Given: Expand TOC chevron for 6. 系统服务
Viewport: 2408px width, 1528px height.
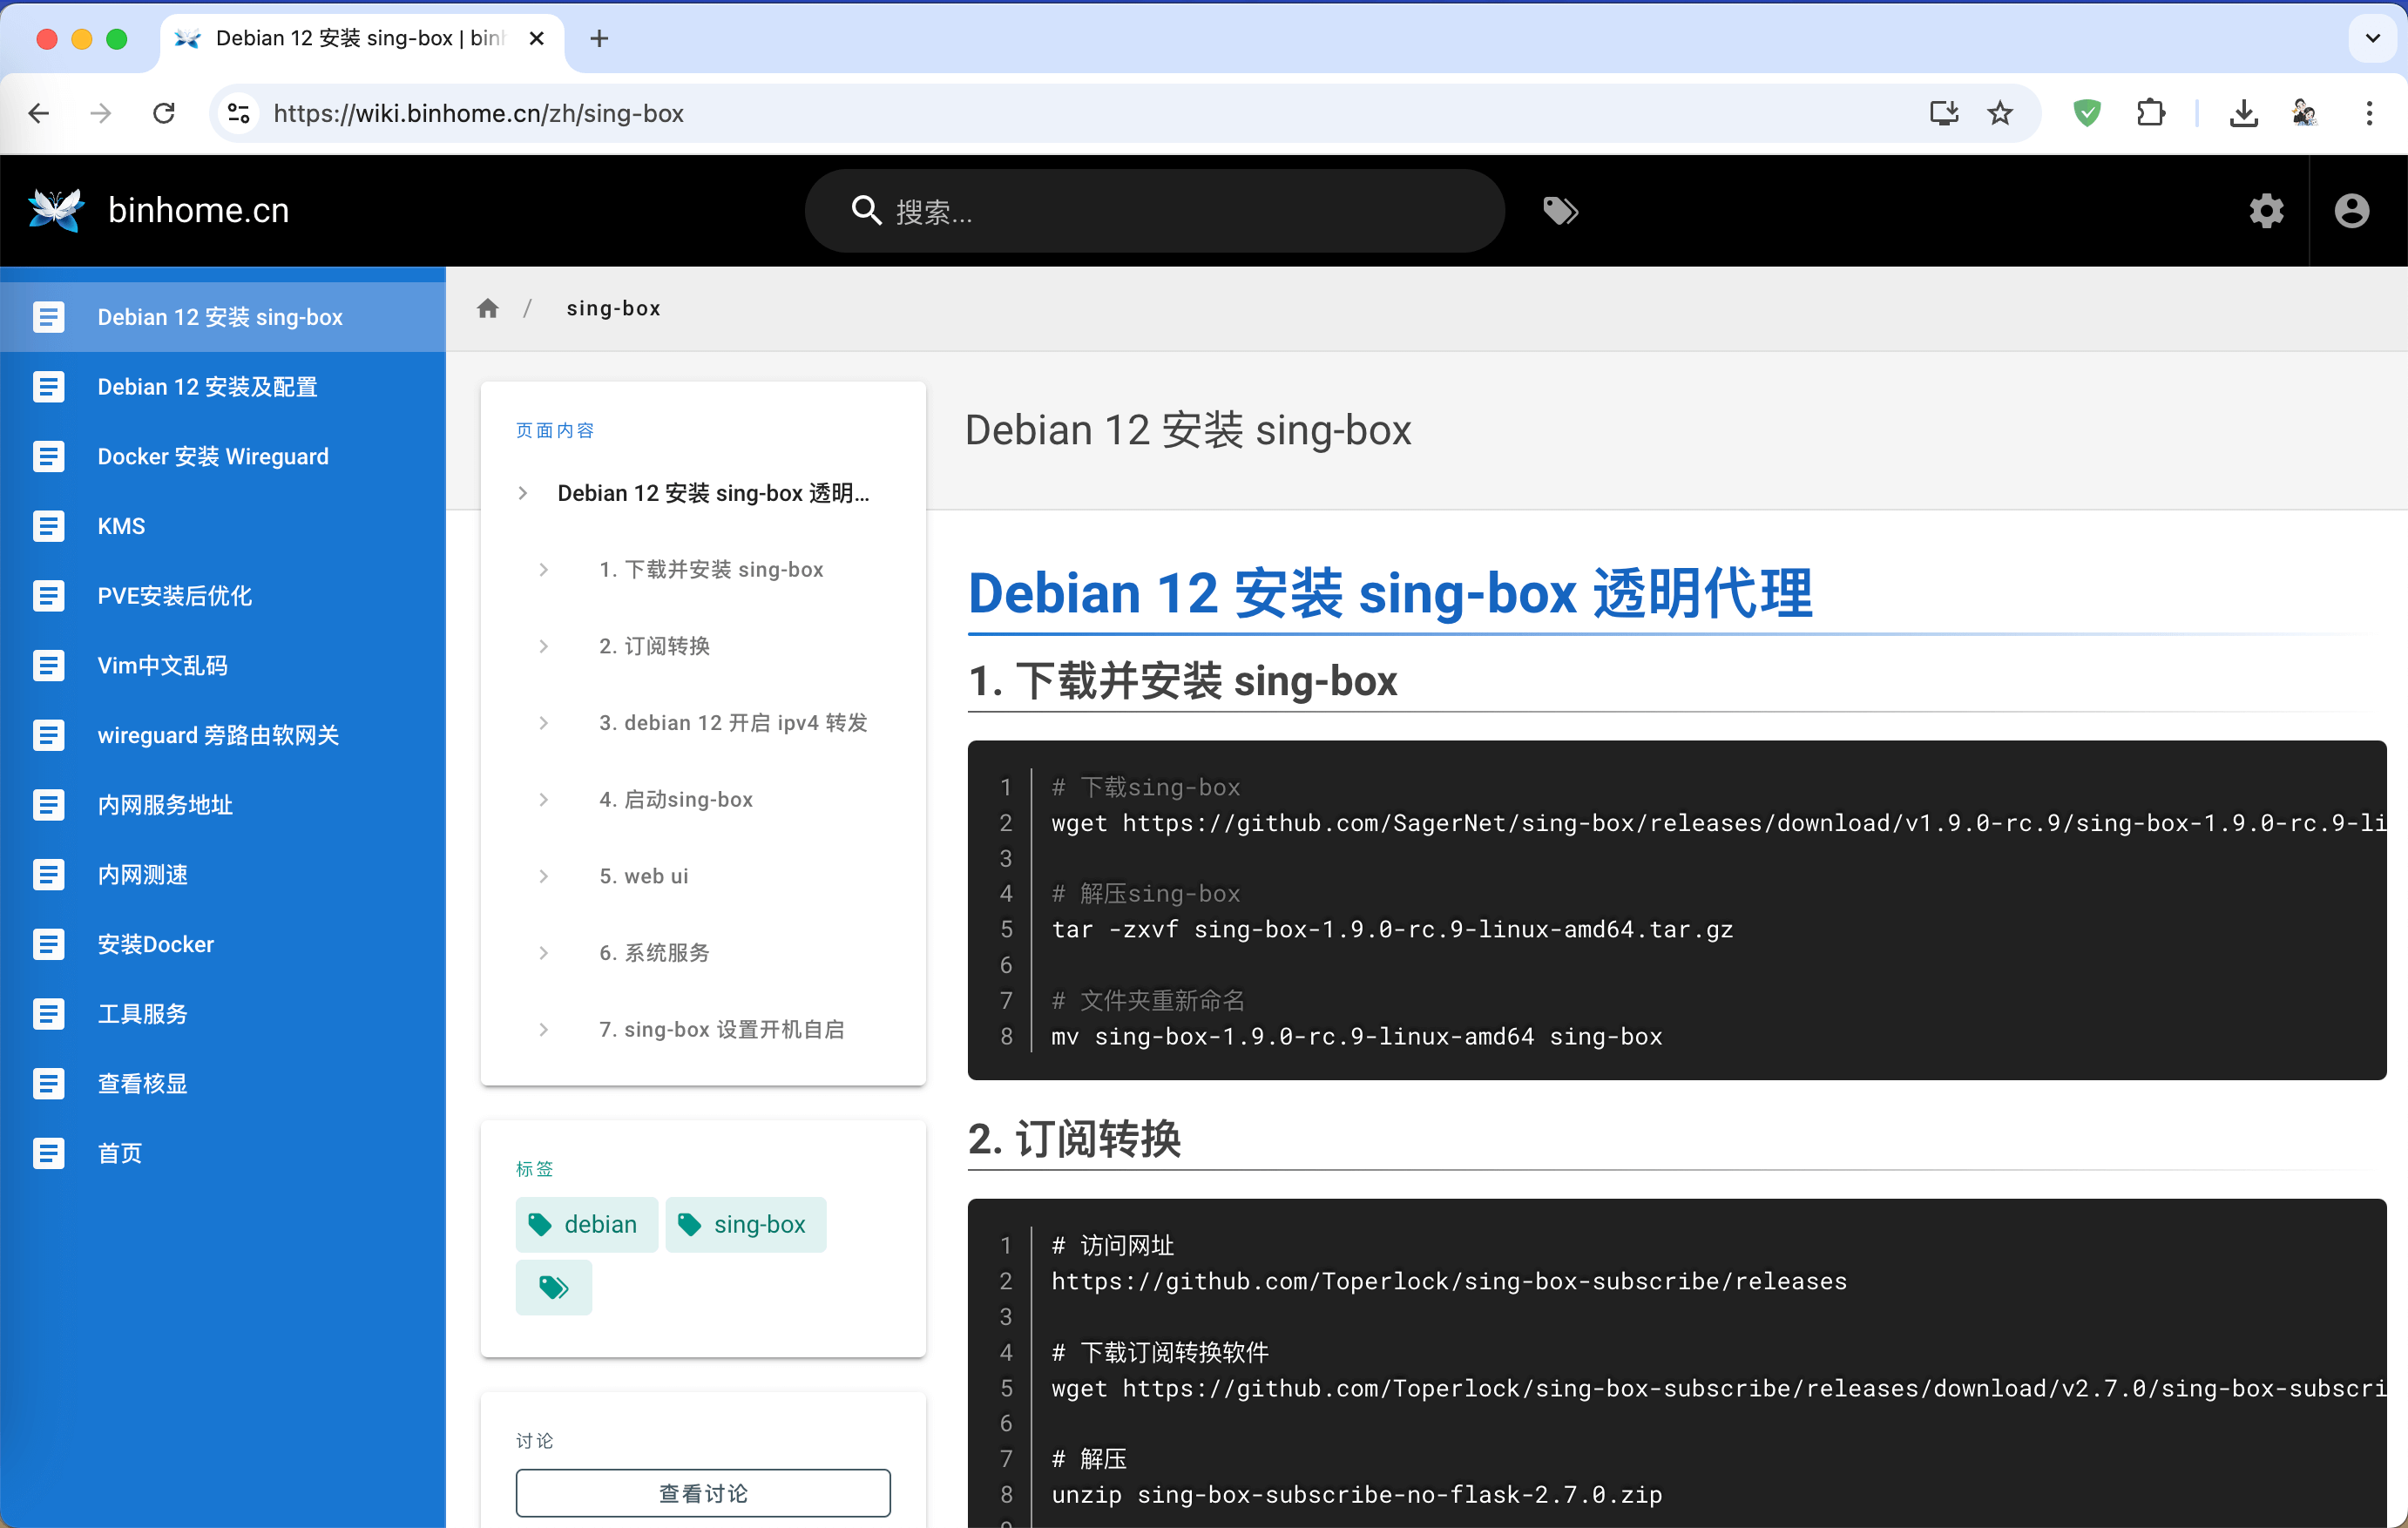Looking at the screenshot, I should pyautogui.click(x=544, y=953).
